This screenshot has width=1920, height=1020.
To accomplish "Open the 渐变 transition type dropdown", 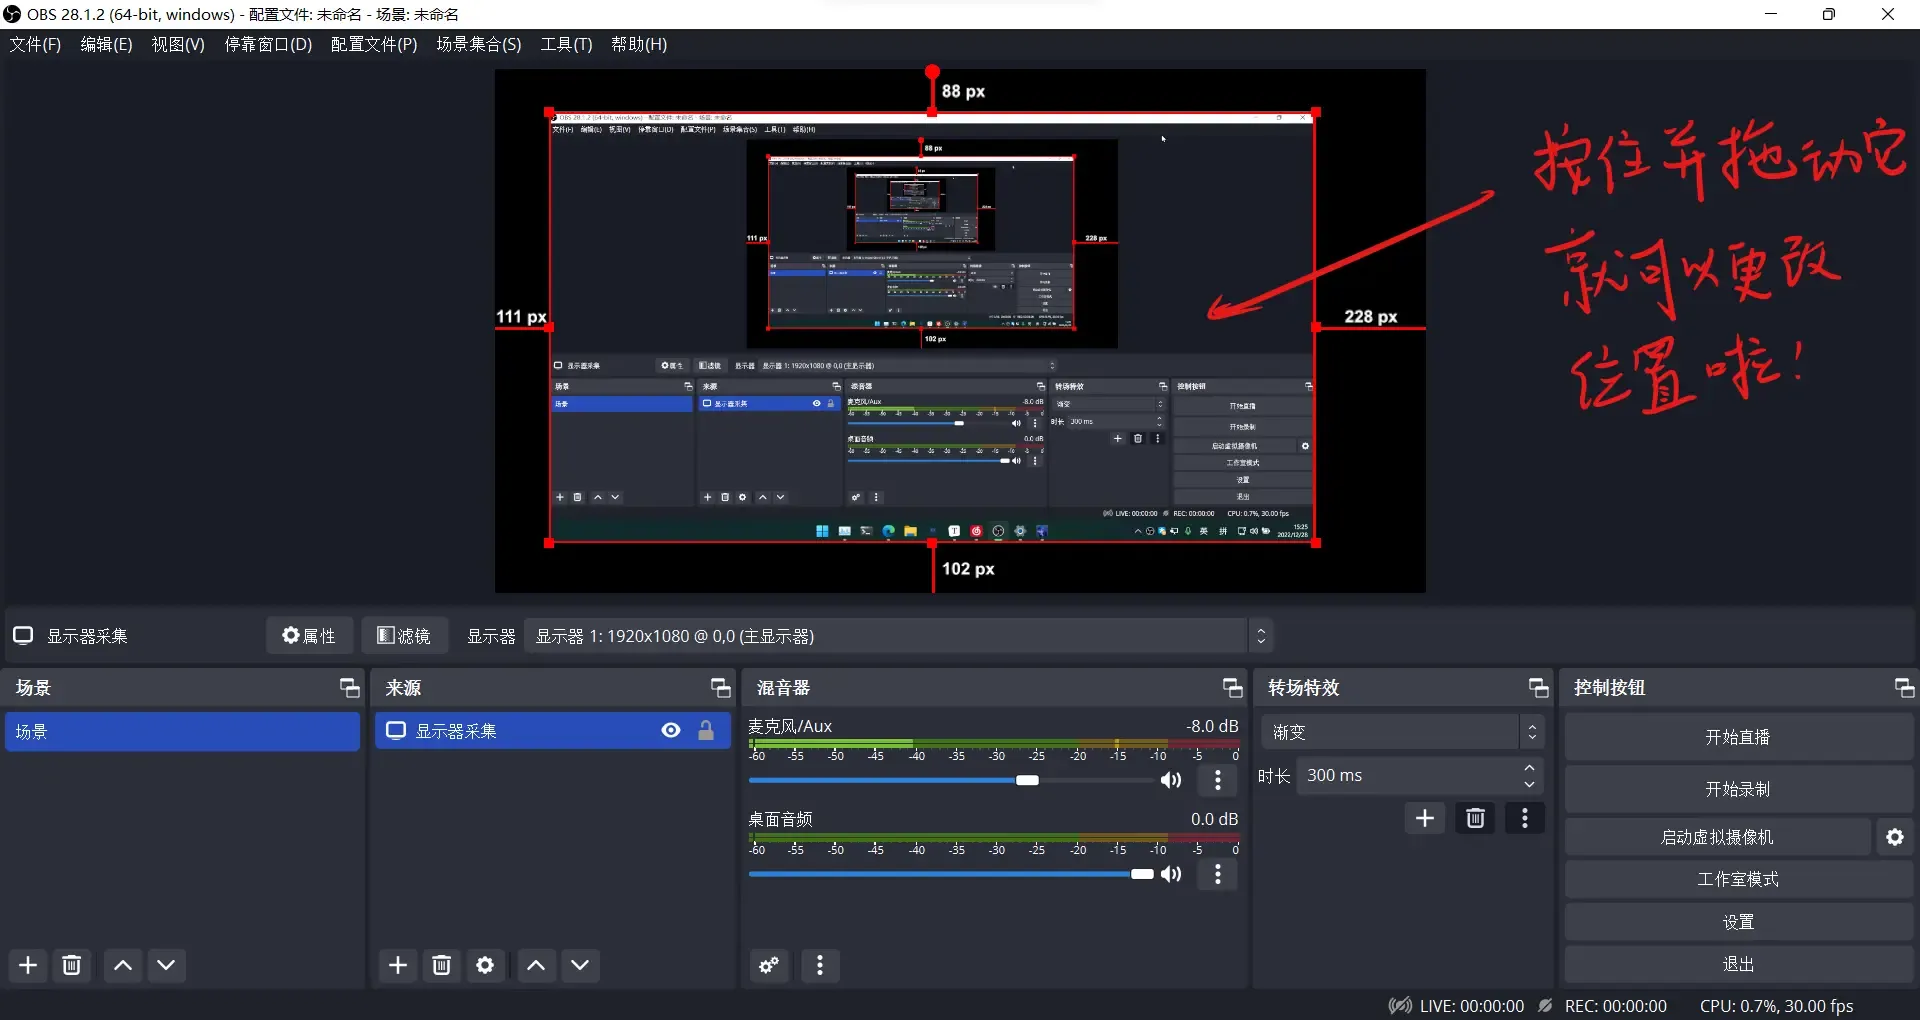I will (1402, 732).
